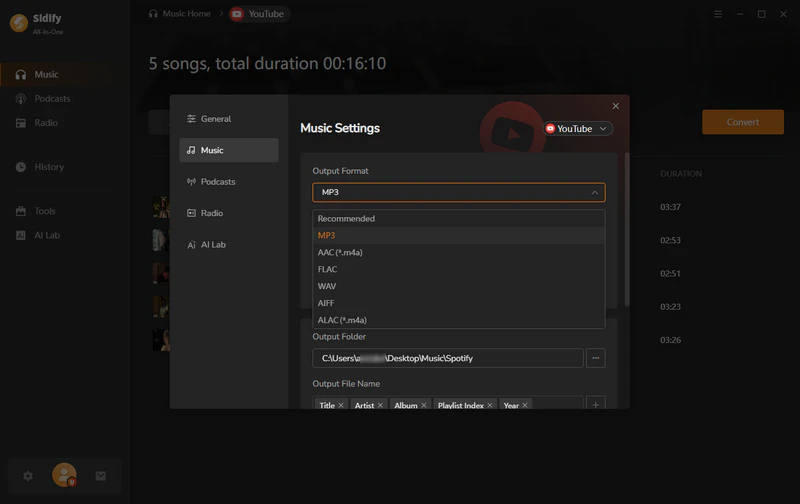Image resolution: width=800 pixels, height=504 pixels.
Task: Choose FLAC output format
Action: click(x=459, y=269)
